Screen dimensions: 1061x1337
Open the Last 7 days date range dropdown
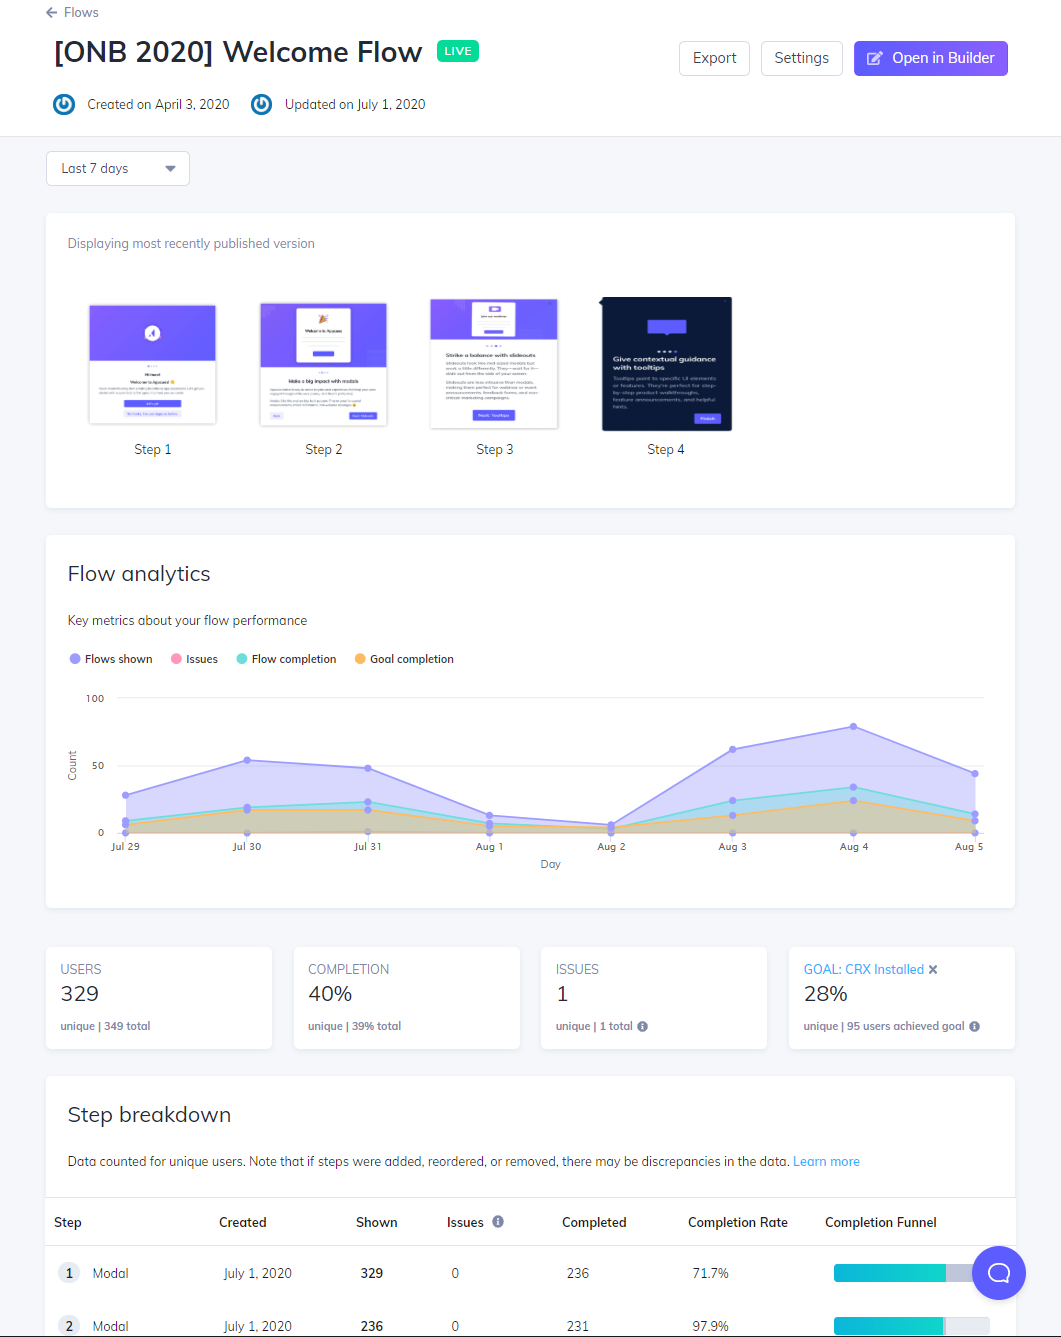coord(117,168)
